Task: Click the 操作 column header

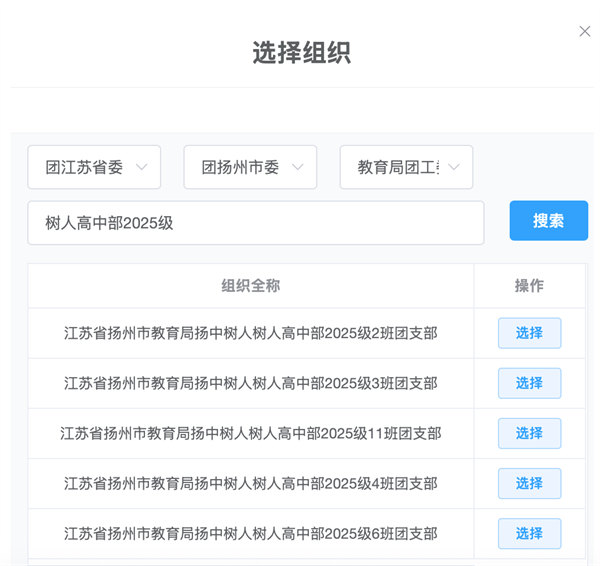Action: click(529, 286)
